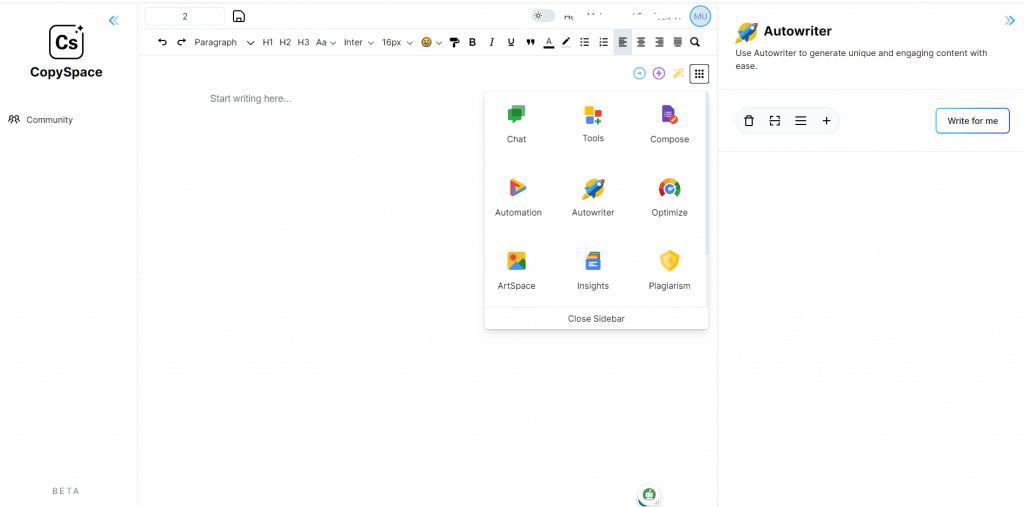The image size is (1024, 507).
Task: Toggle underline formatting
Action: [511, 42]
